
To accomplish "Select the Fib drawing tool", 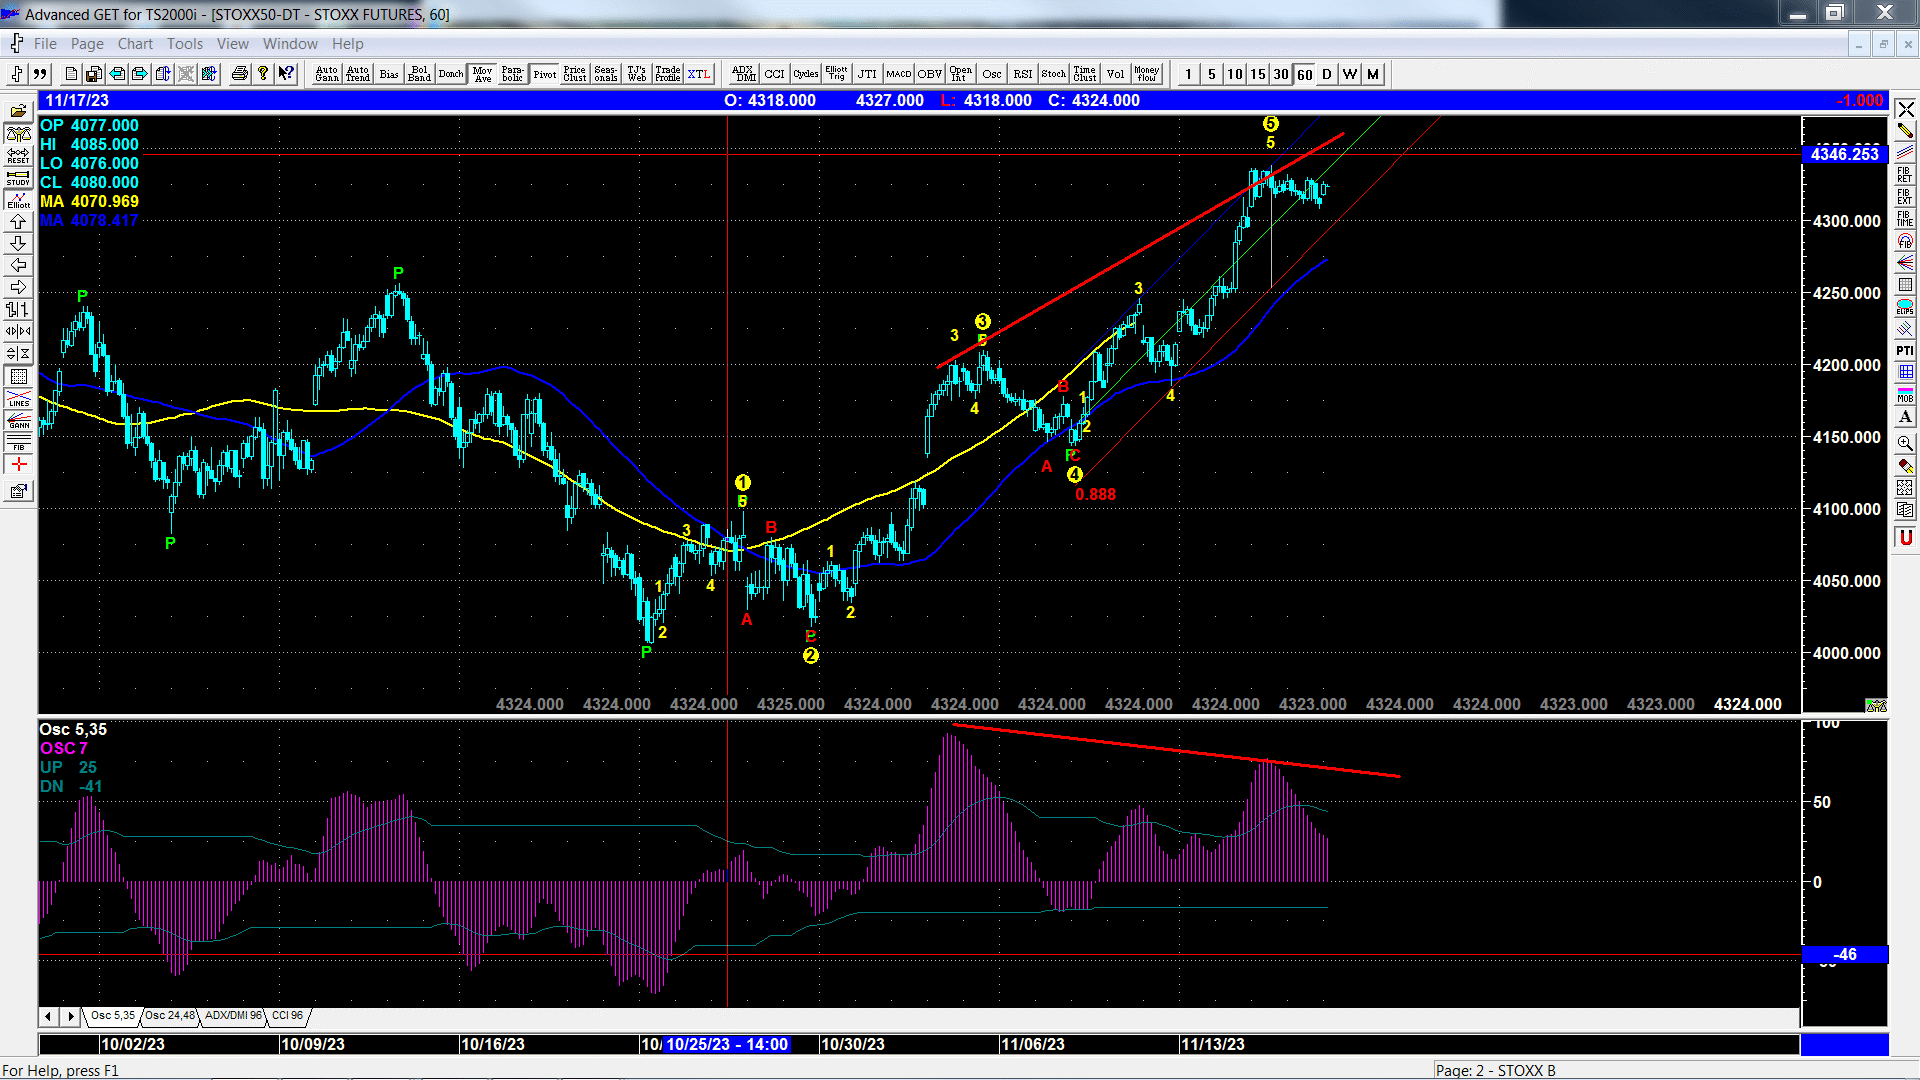I will click(18, 442).
